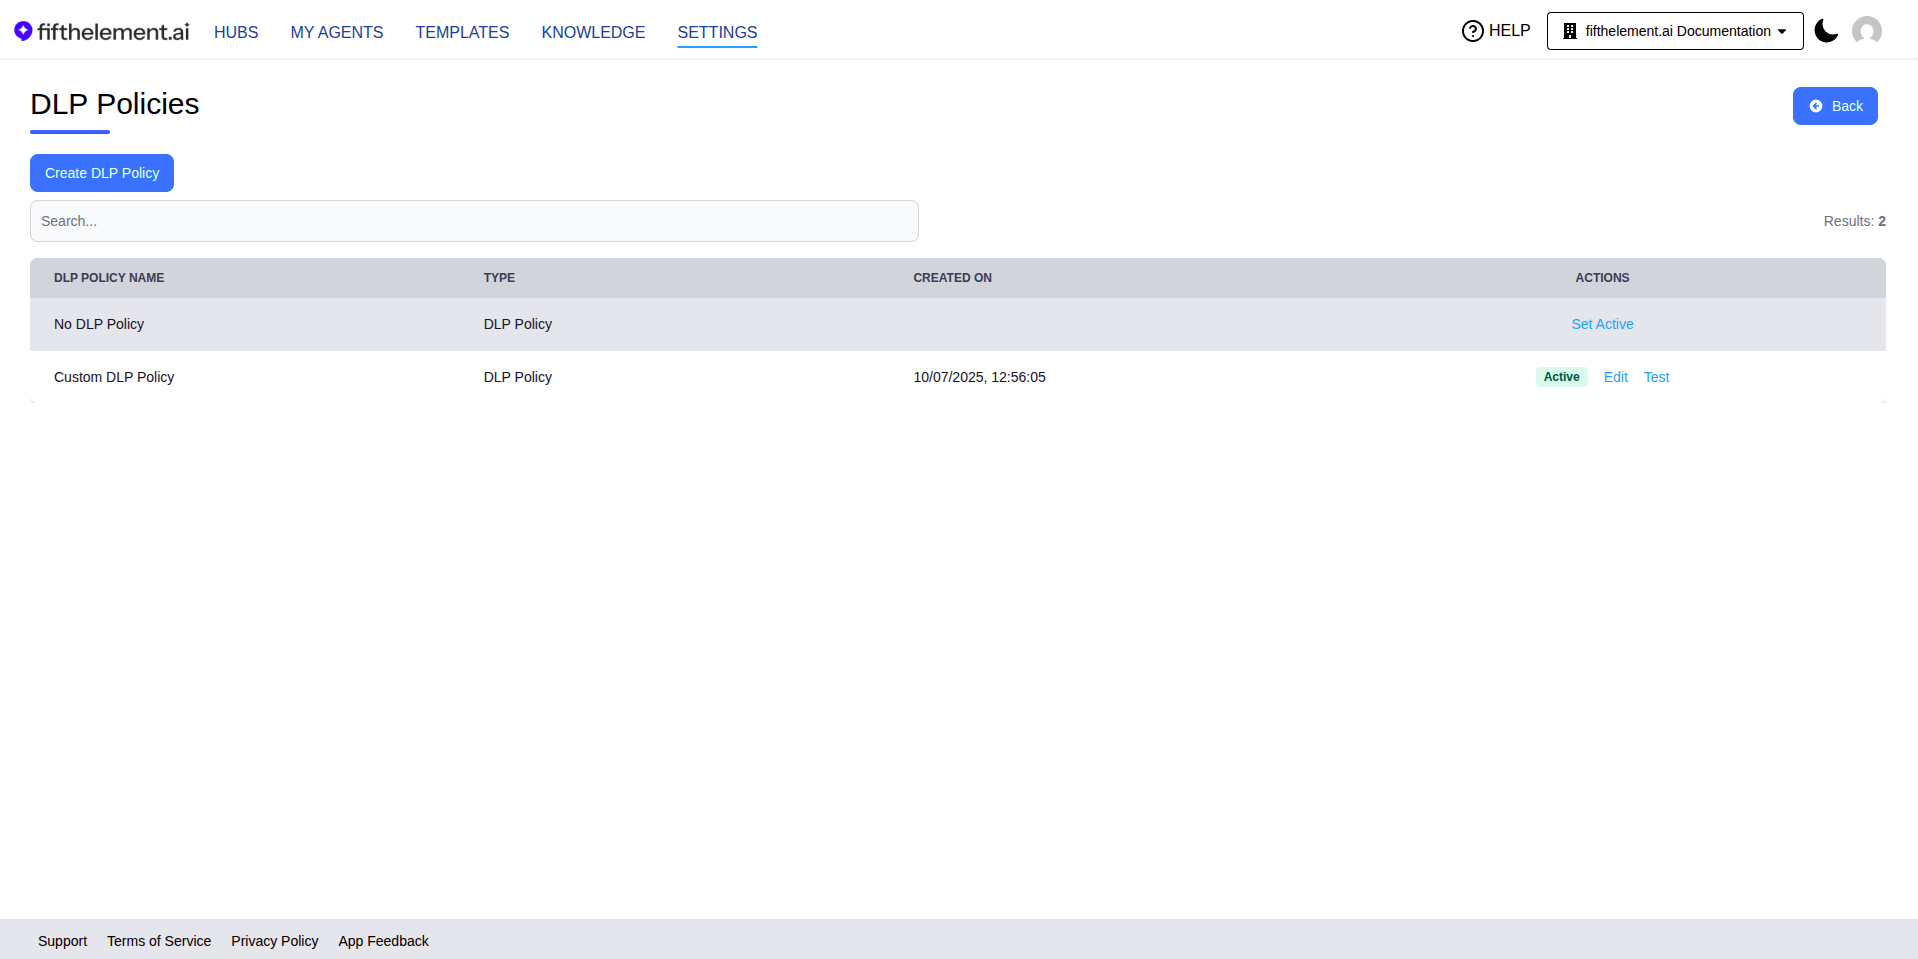
Task: Go to the HUBS menu
Action: coord(236,32)
